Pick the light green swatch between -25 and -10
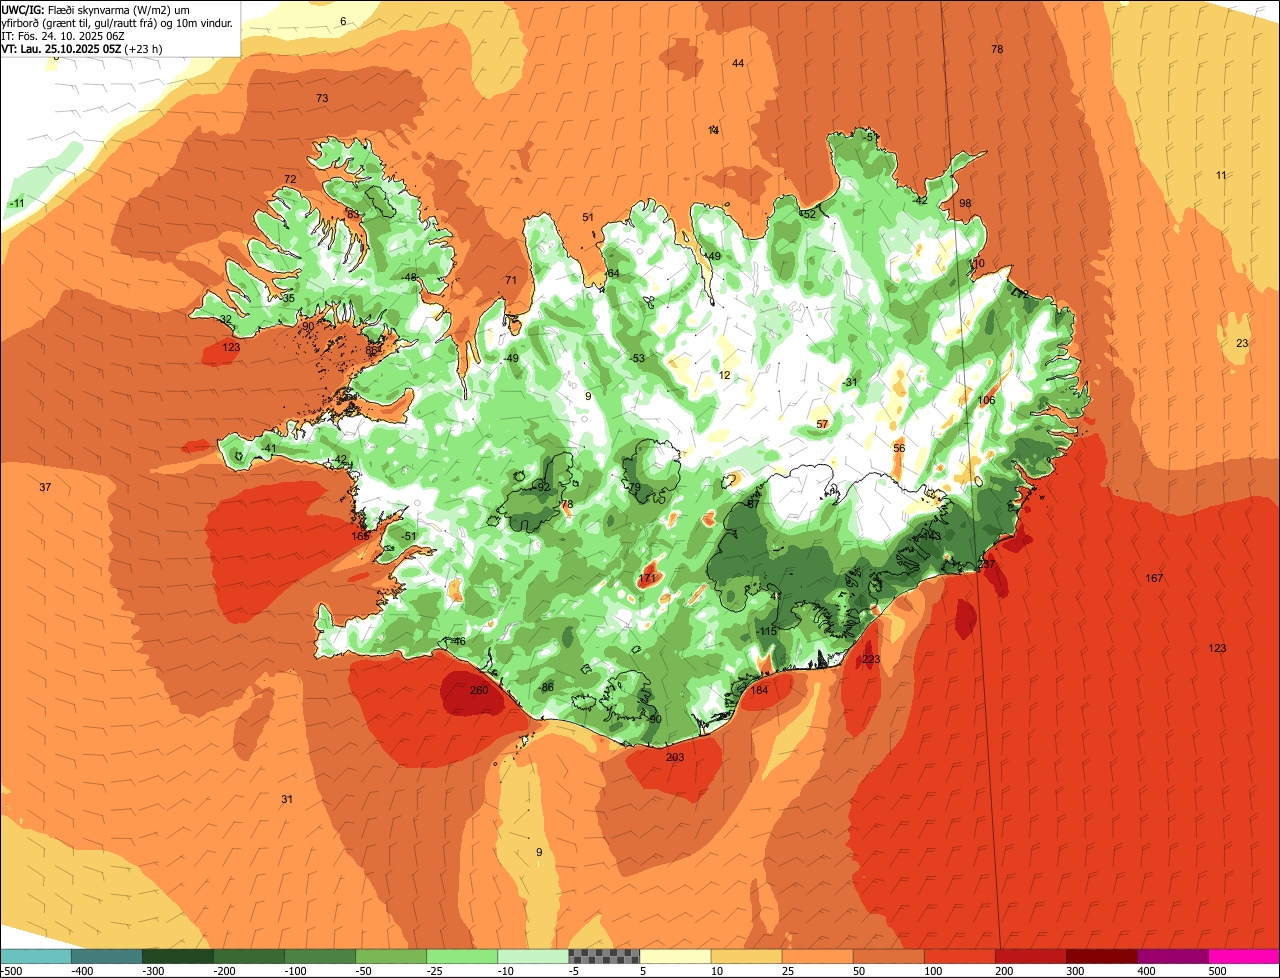This screenshot has width=1280, height=978. click(x=462, y=956)
